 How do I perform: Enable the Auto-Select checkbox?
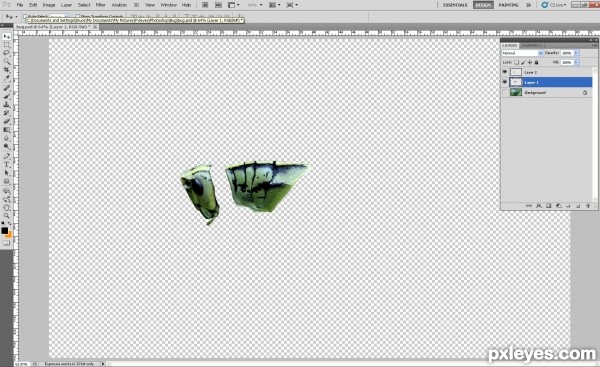tap(25, 17)
